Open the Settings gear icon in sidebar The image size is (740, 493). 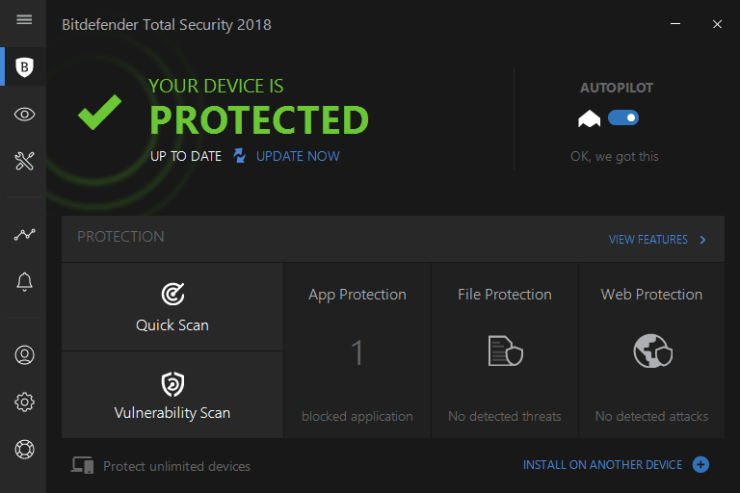coord(25,402)
